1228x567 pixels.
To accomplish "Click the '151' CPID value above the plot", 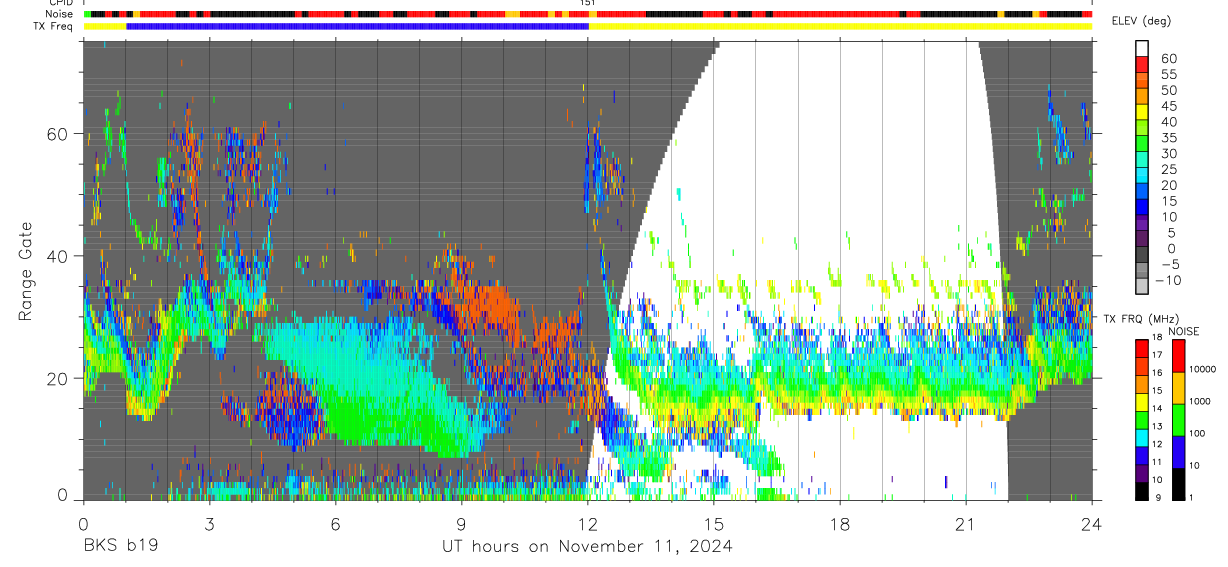I will pos(588,3).
